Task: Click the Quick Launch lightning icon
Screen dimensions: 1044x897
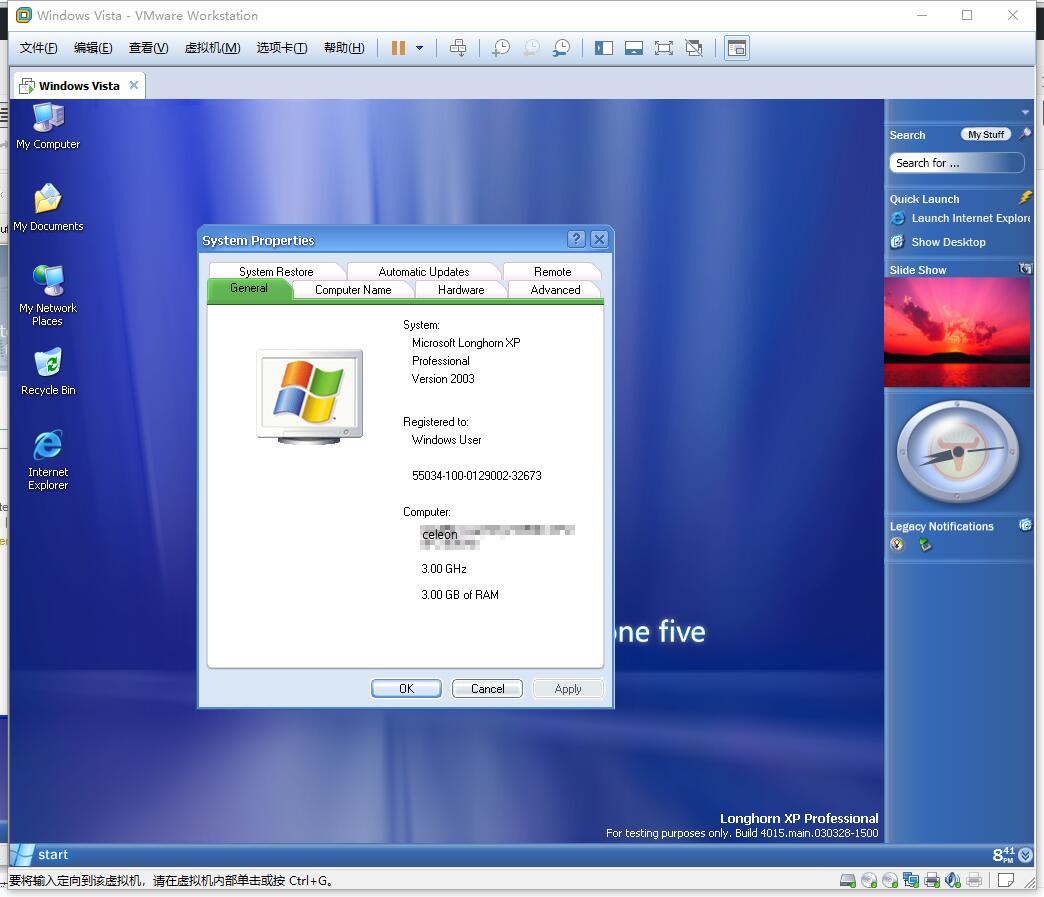Action: click(1025, 198)
